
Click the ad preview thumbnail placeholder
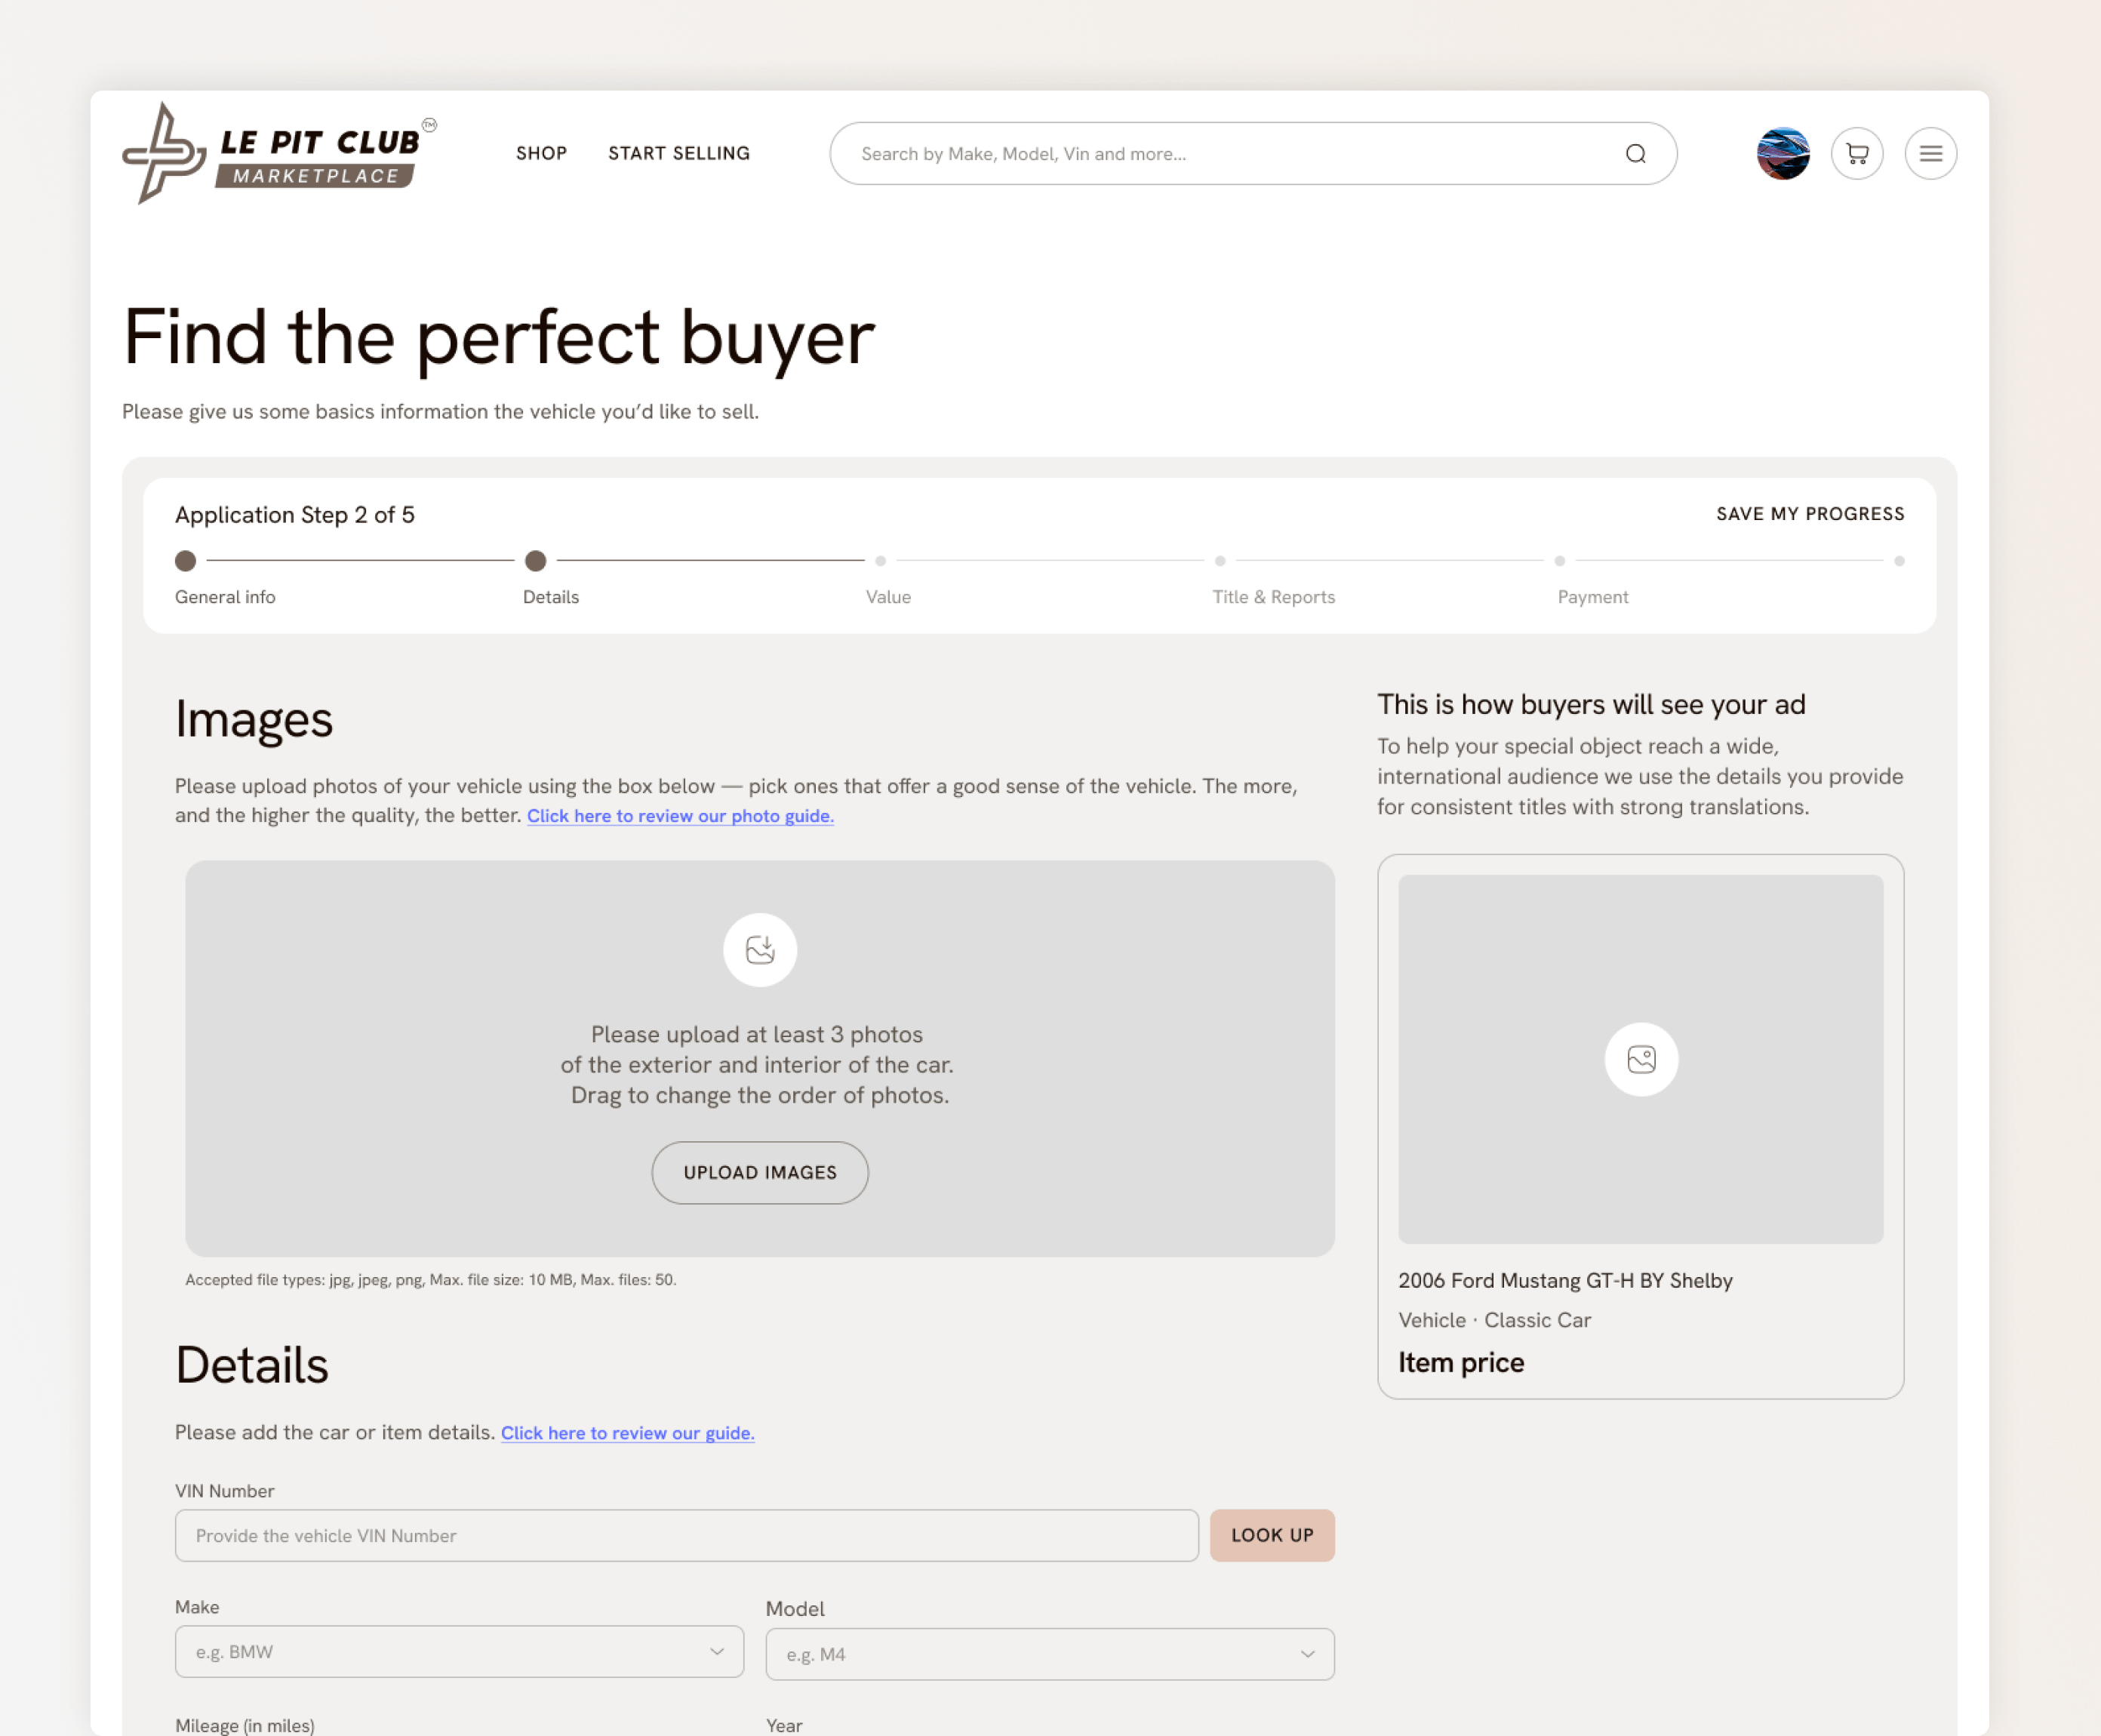click(x=1640, y=1059)
